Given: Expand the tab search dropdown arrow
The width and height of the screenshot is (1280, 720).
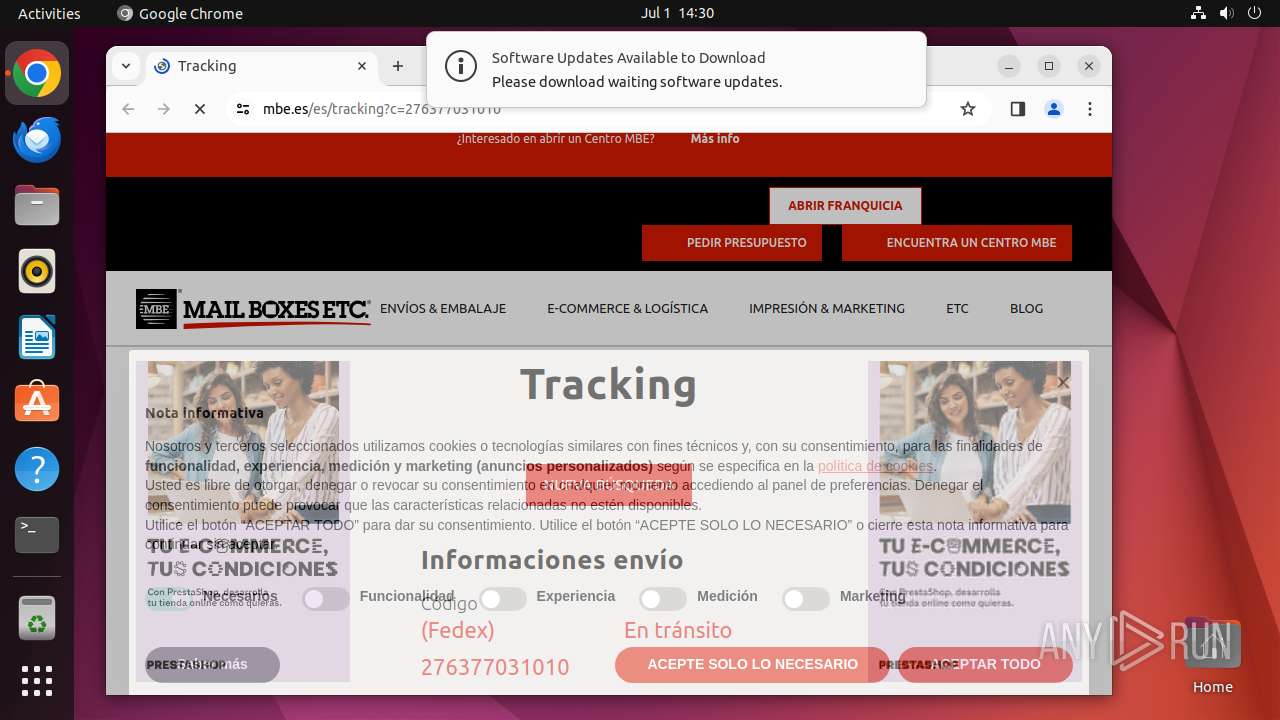Looking at the screenshot, I should (x=126, y=66).
